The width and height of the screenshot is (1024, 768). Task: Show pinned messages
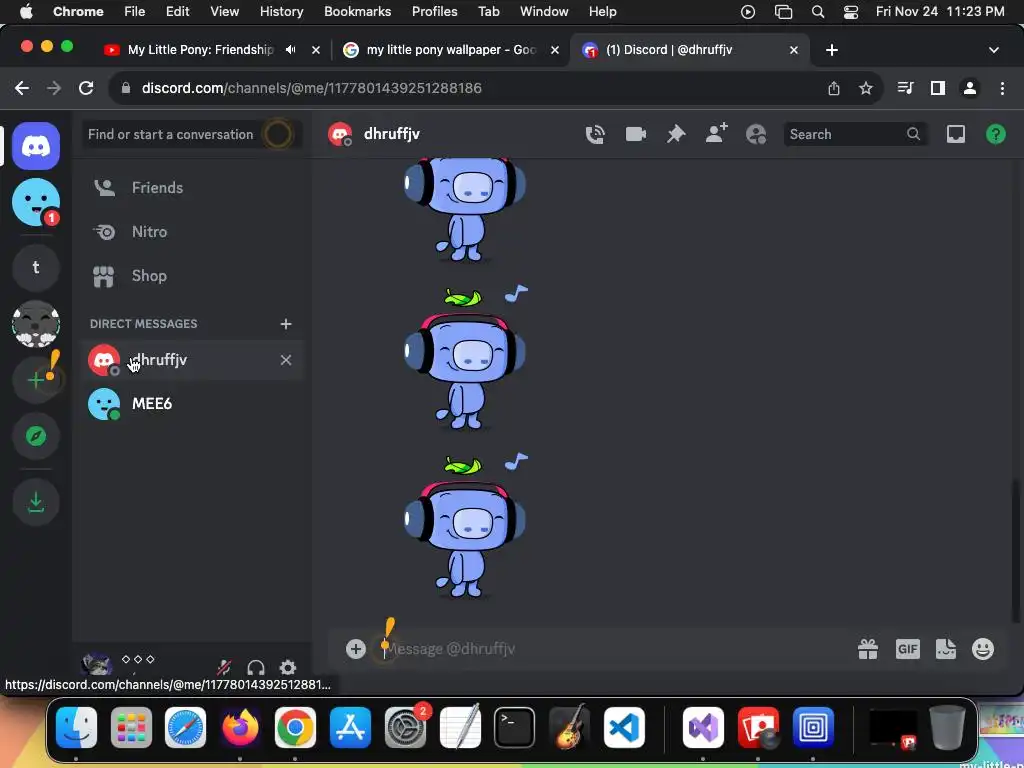click(x=676, y=134)
